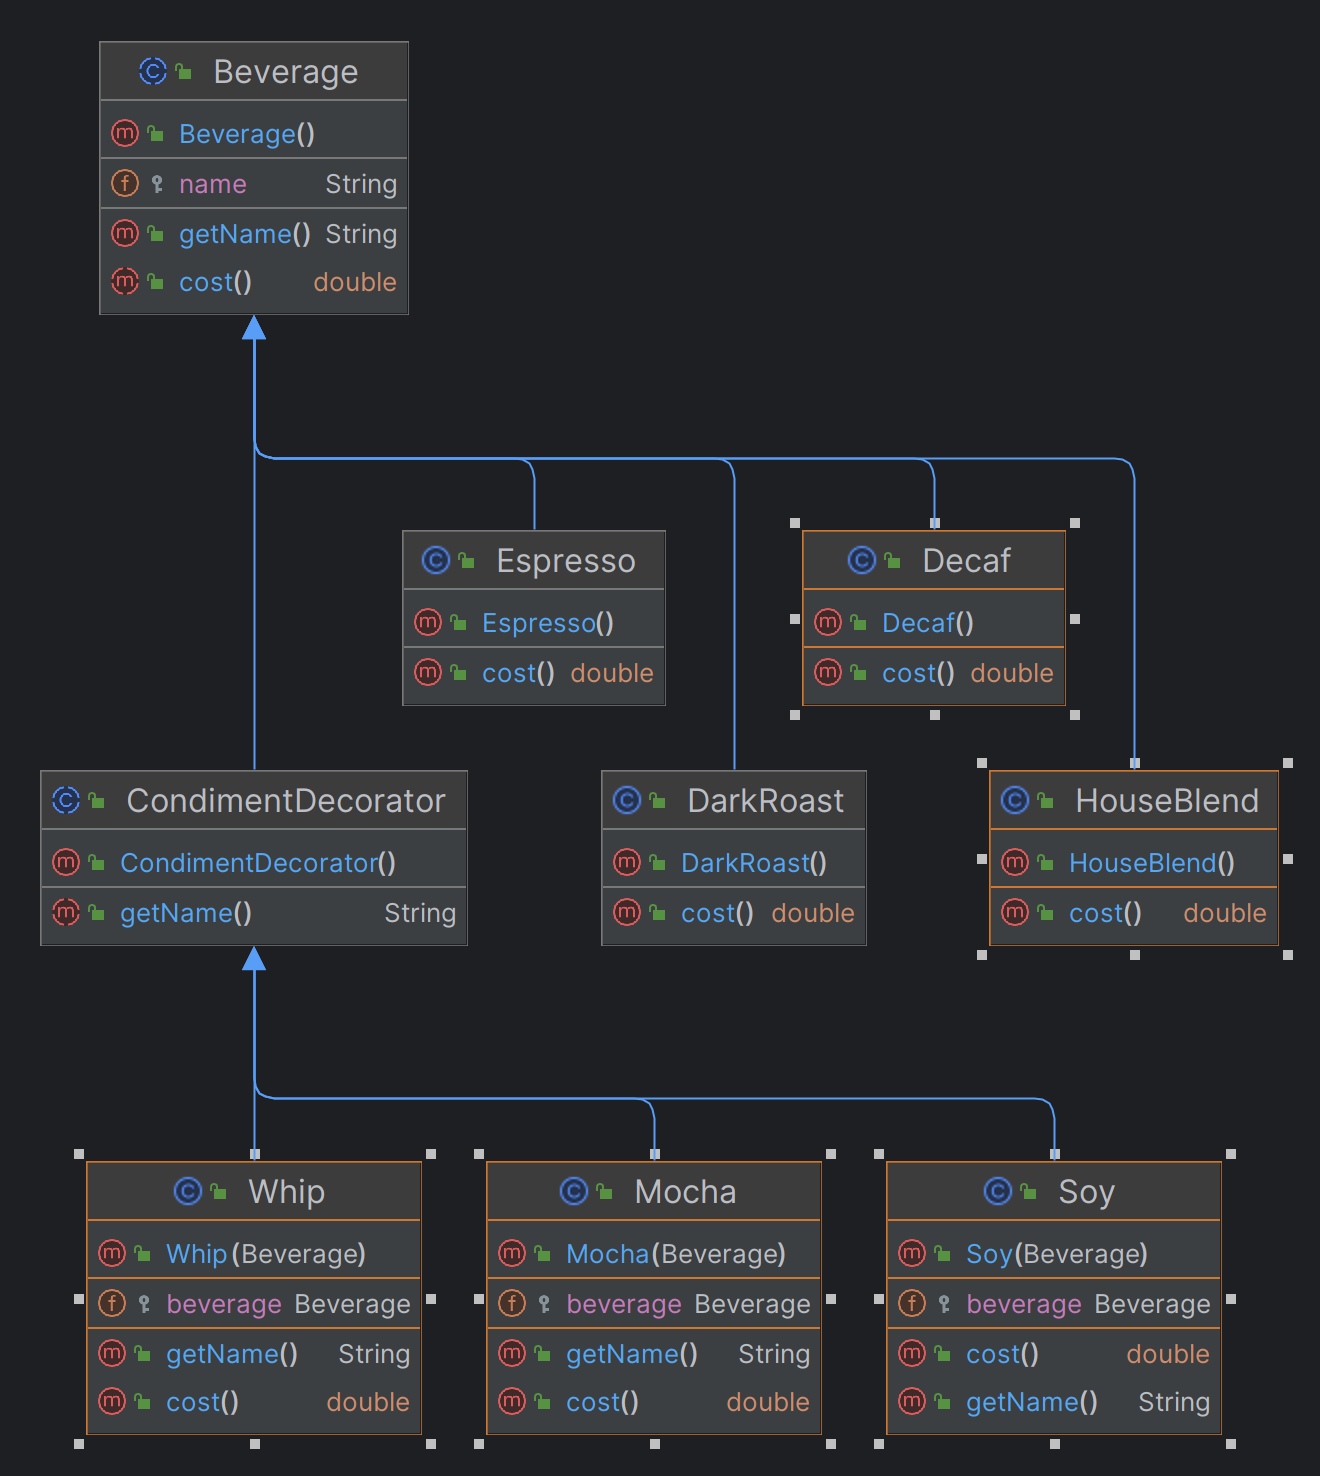Click the visibility lock icon of Beverage name field
The image size is (1320, 1476).
pos(157,184)
